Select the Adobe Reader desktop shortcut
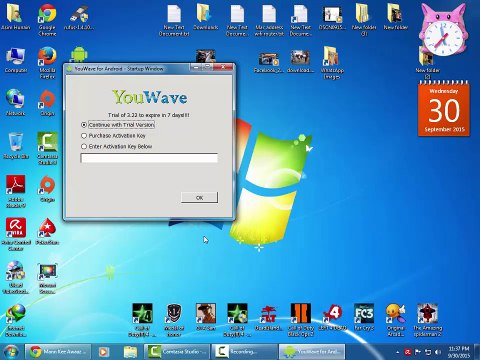480x360 pixels. click(15, 191)
